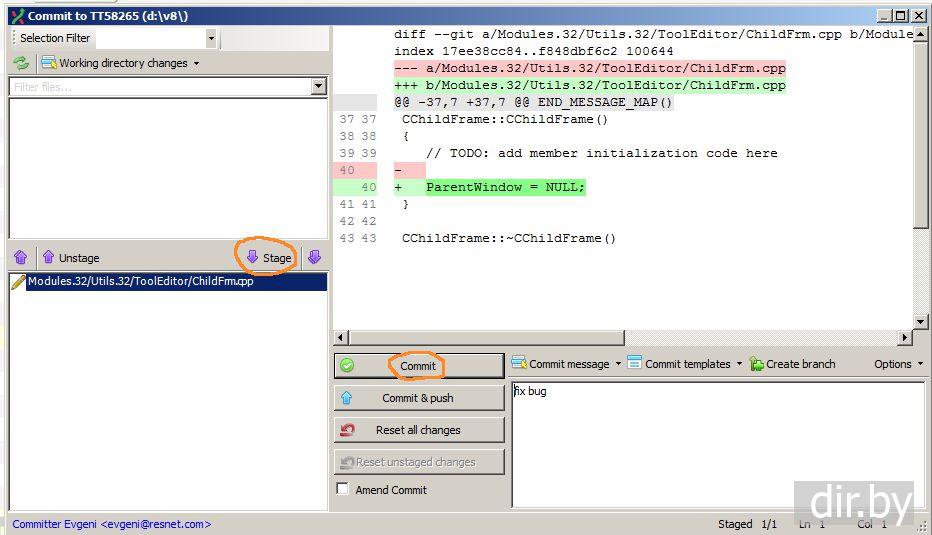932x535 pixels.
Task: Click the removed line number 40
Action: [x=348, y=171]
